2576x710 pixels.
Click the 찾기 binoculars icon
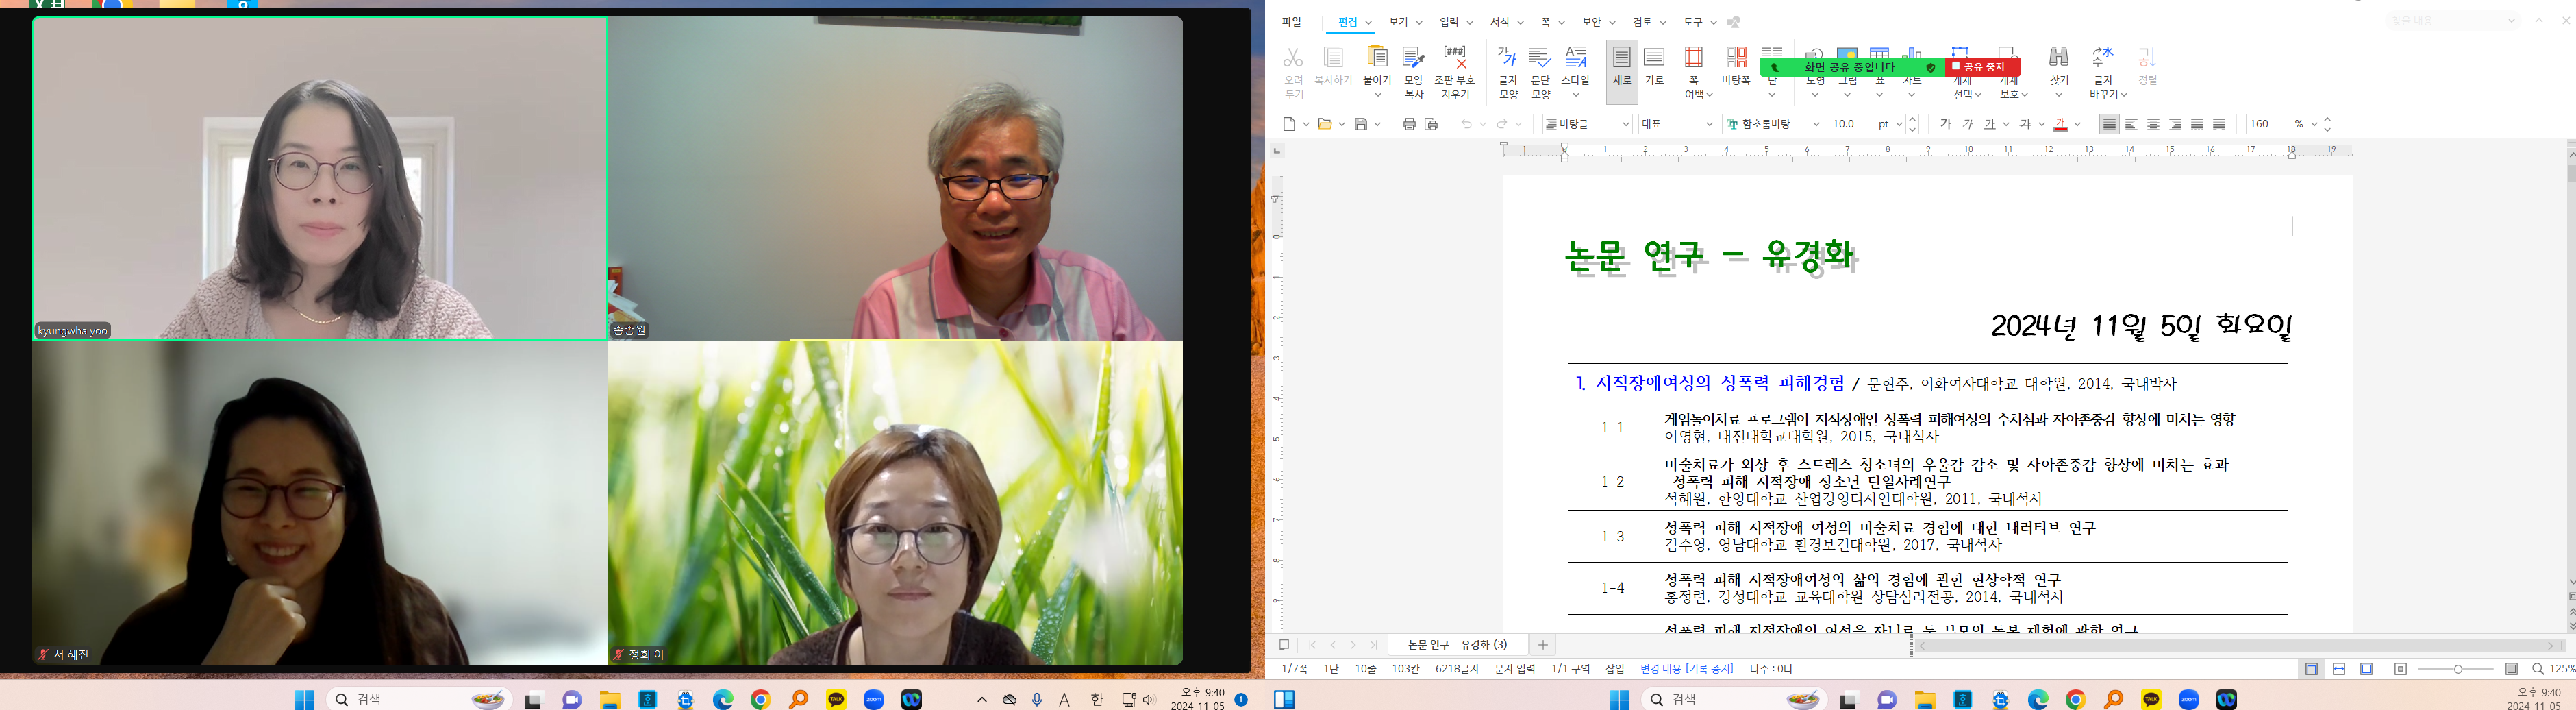tap(2058, 57)
